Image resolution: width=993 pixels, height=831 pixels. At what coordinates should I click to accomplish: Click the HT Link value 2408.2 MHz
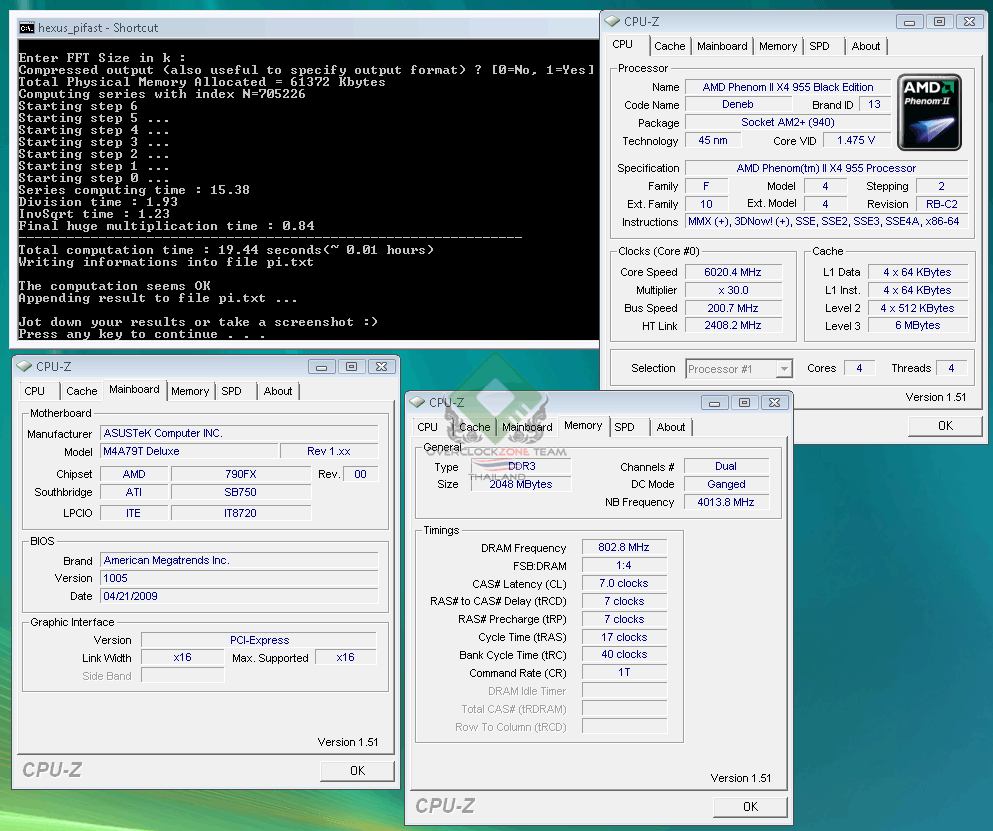(733, 326)
